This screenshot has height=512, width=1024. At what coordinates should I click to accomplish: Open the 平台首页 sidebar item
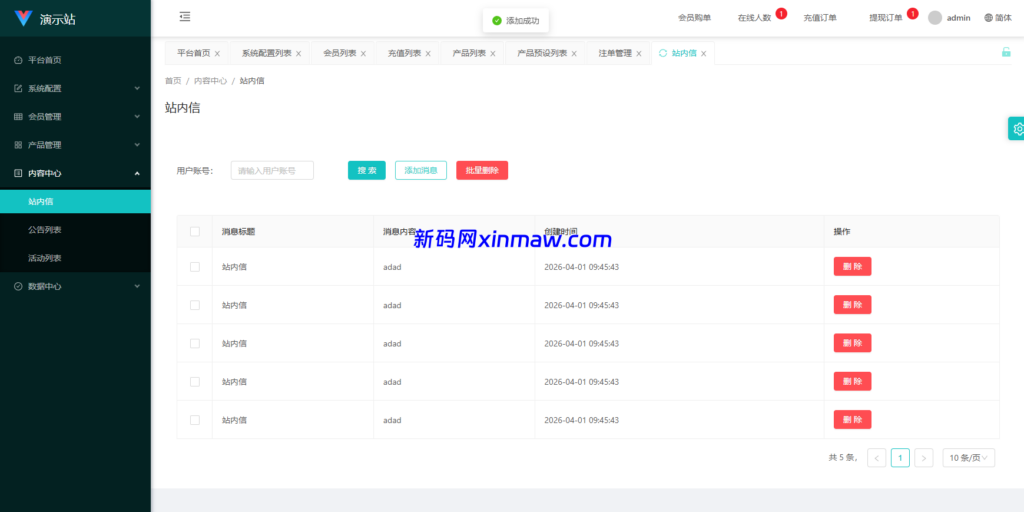(75, 60)
